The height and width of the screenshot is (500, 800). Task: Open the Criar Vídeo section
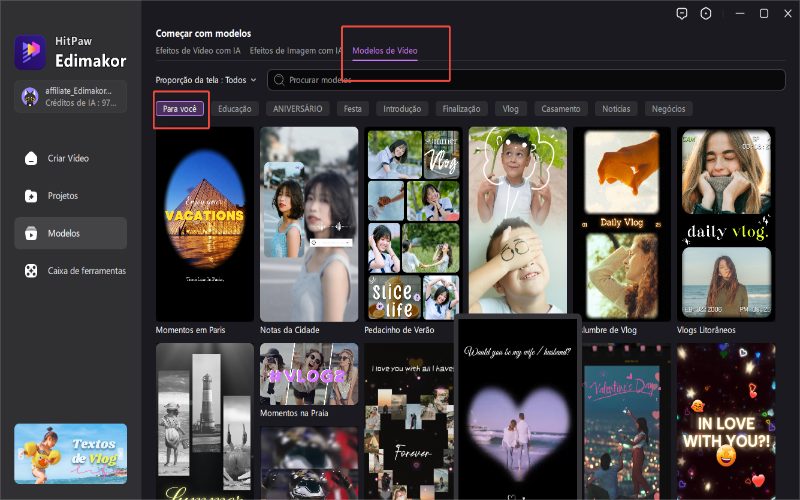click(70, 158)
